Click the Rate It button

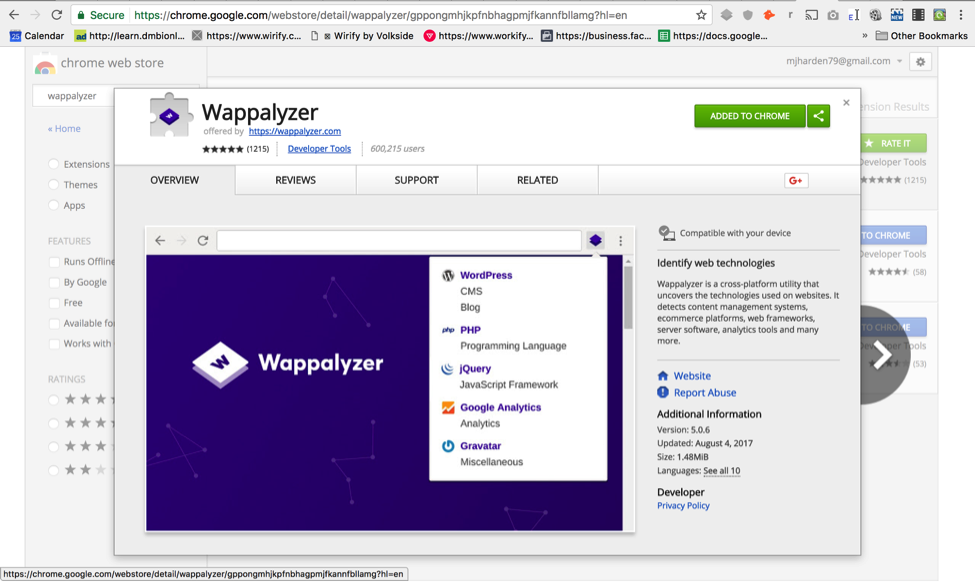click(894, 143)
